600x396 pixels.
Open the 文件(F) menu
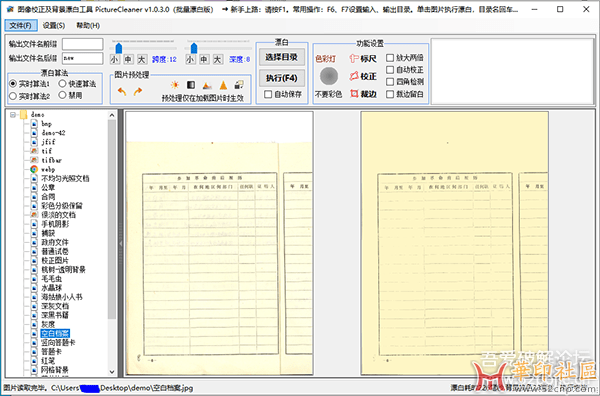coord(21,26)
